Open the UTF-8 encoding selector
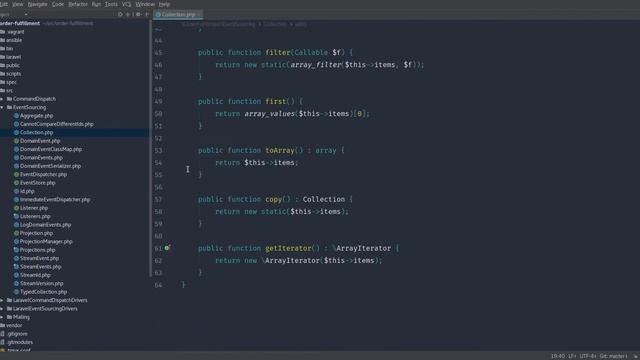This screenshot has height=360, width=640. tap(588, 356)
